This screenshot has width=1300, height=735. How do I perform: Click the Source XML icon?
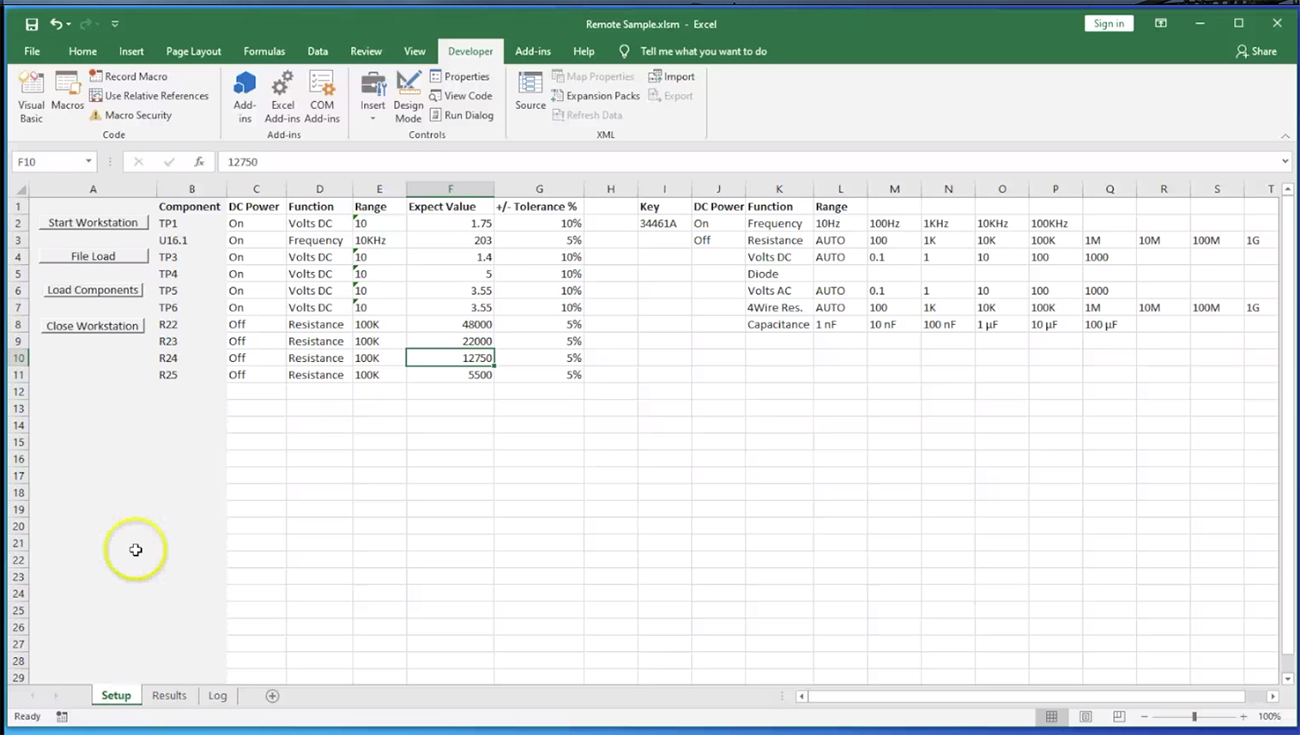pos(530,90)
